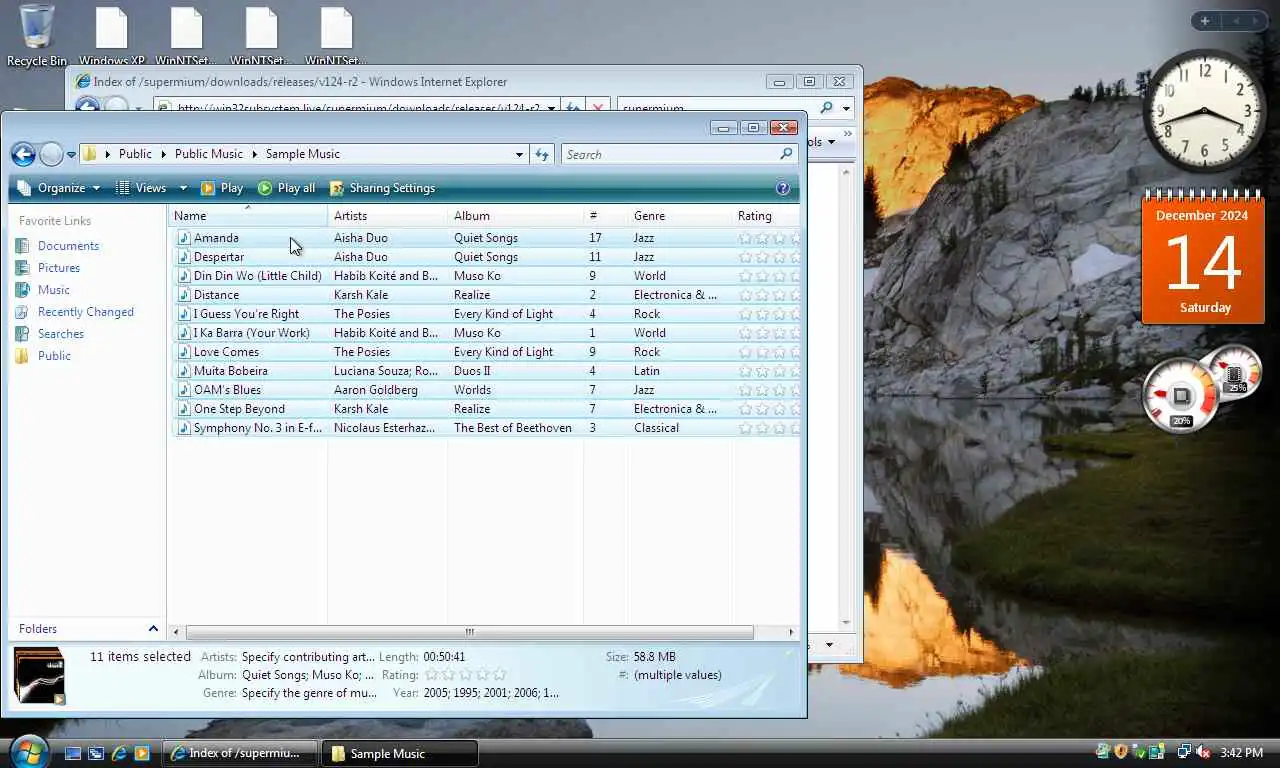Screen dimensions: 1280x768
Task: Refresh the Sample Music folder view
Action: 542,154
